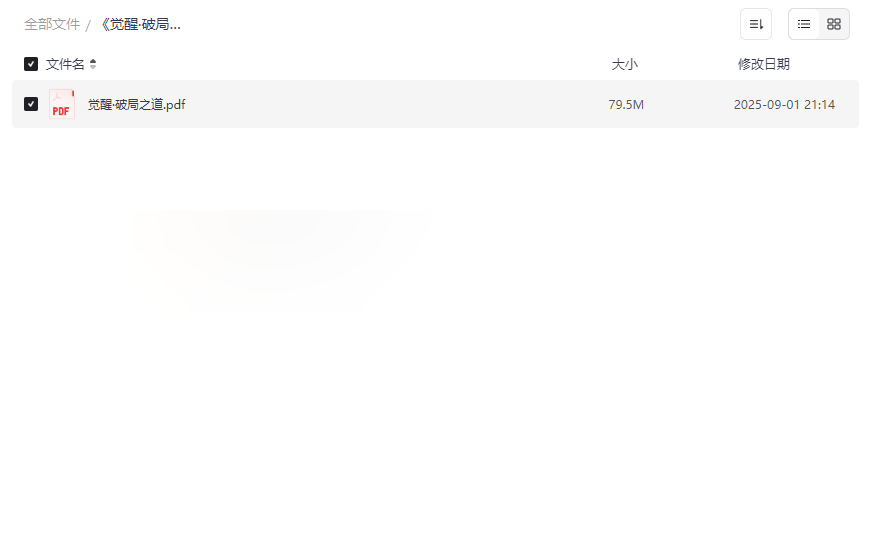Sort files by the 文件名 column

tap(65, 64)
